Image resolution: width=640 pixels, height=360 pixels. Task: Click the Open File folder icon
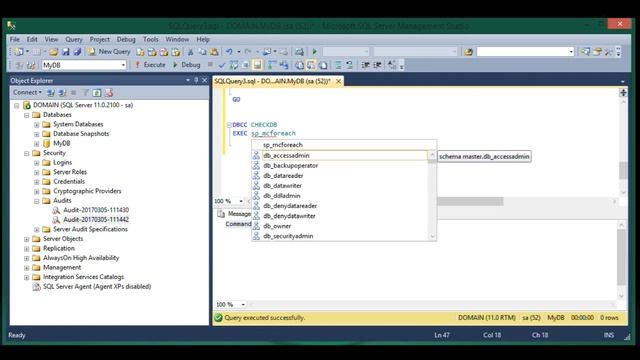coord(53,52)
